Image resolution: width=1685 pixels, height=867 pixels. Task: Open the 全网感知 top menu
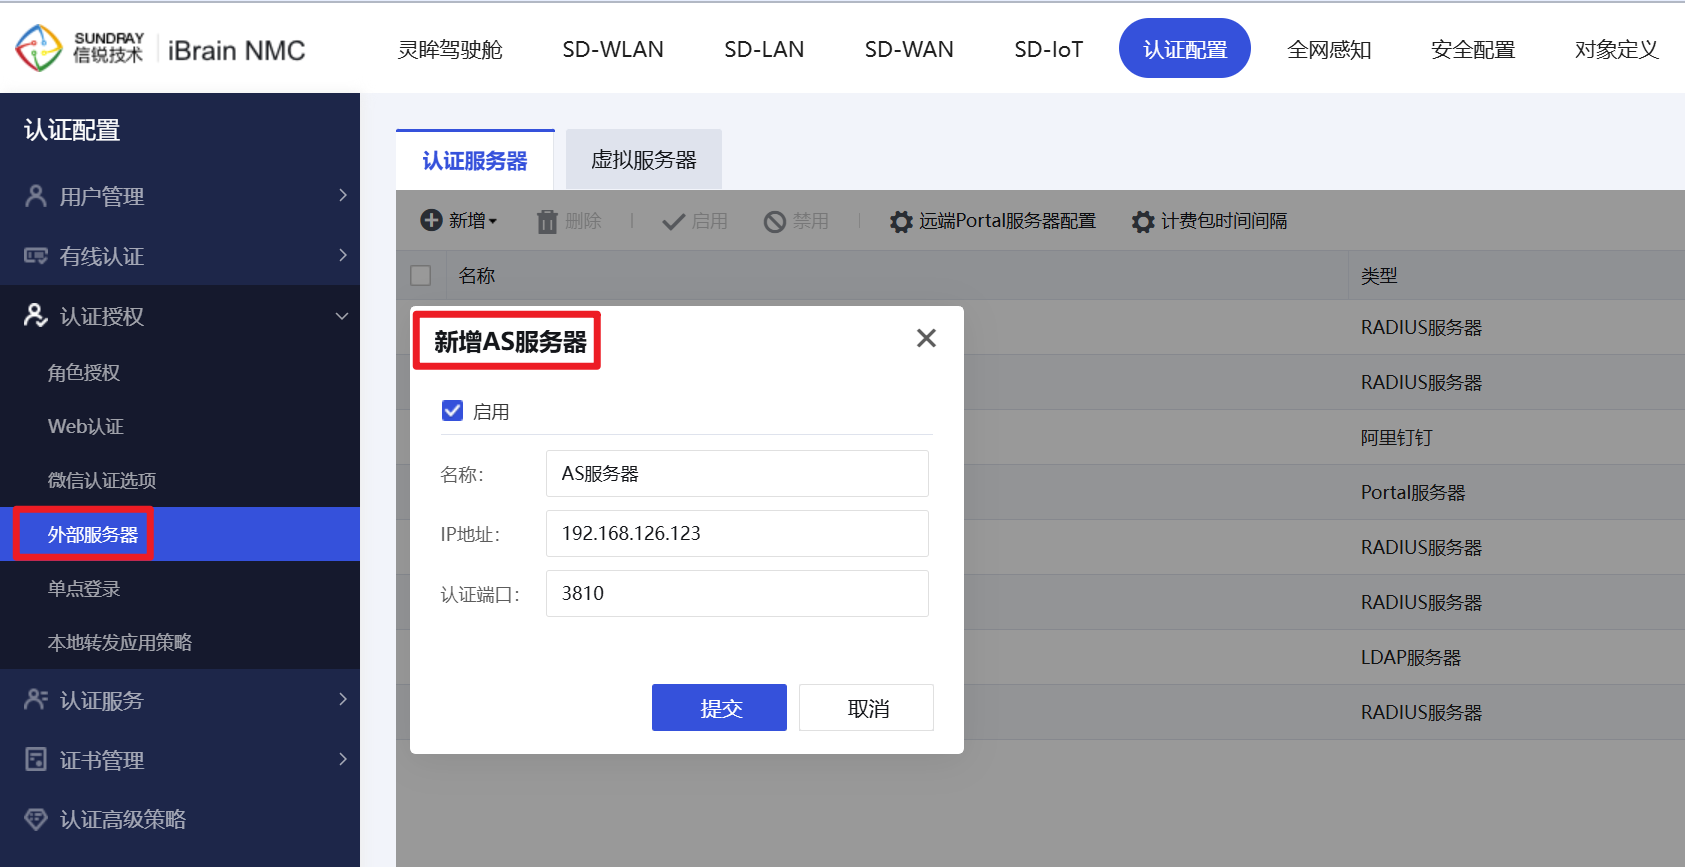[1329, 49]
